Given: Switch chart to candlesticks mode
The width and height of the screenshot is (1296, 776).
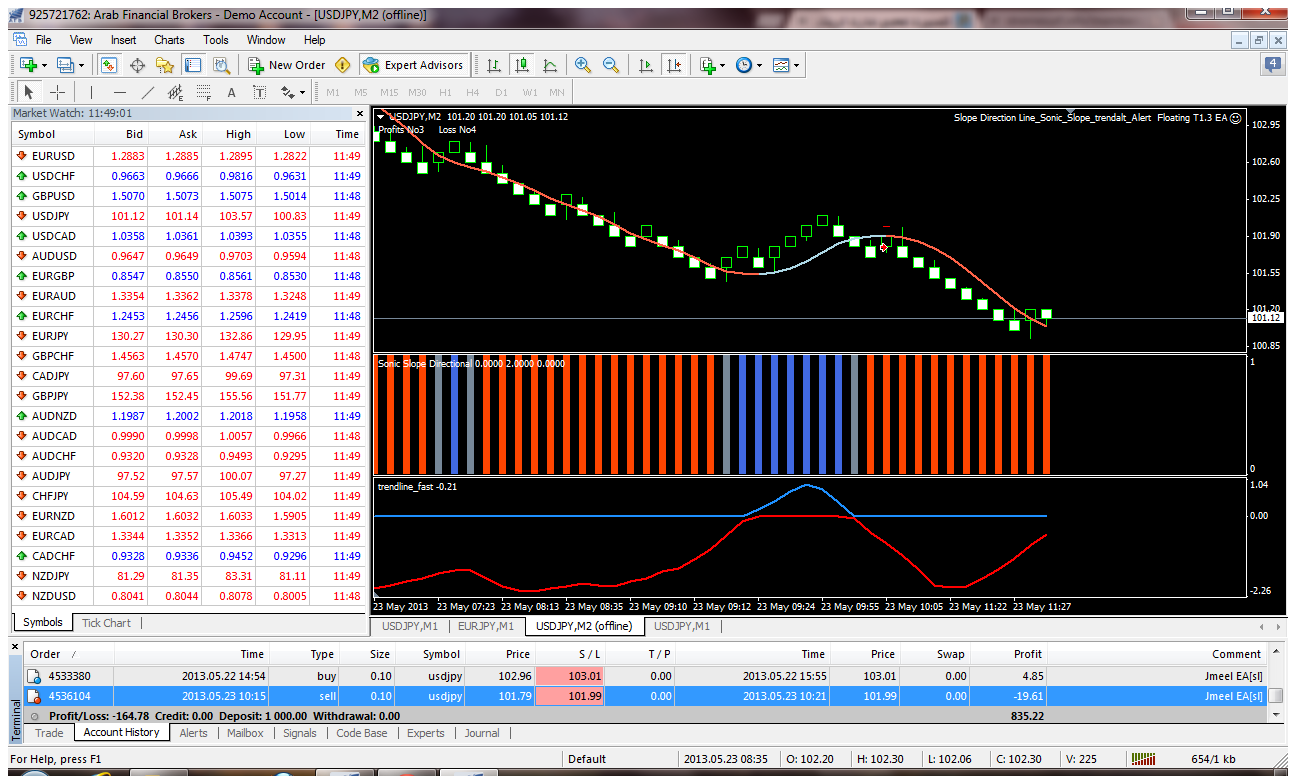Looking at the screenshot, I should pos(521,65).
